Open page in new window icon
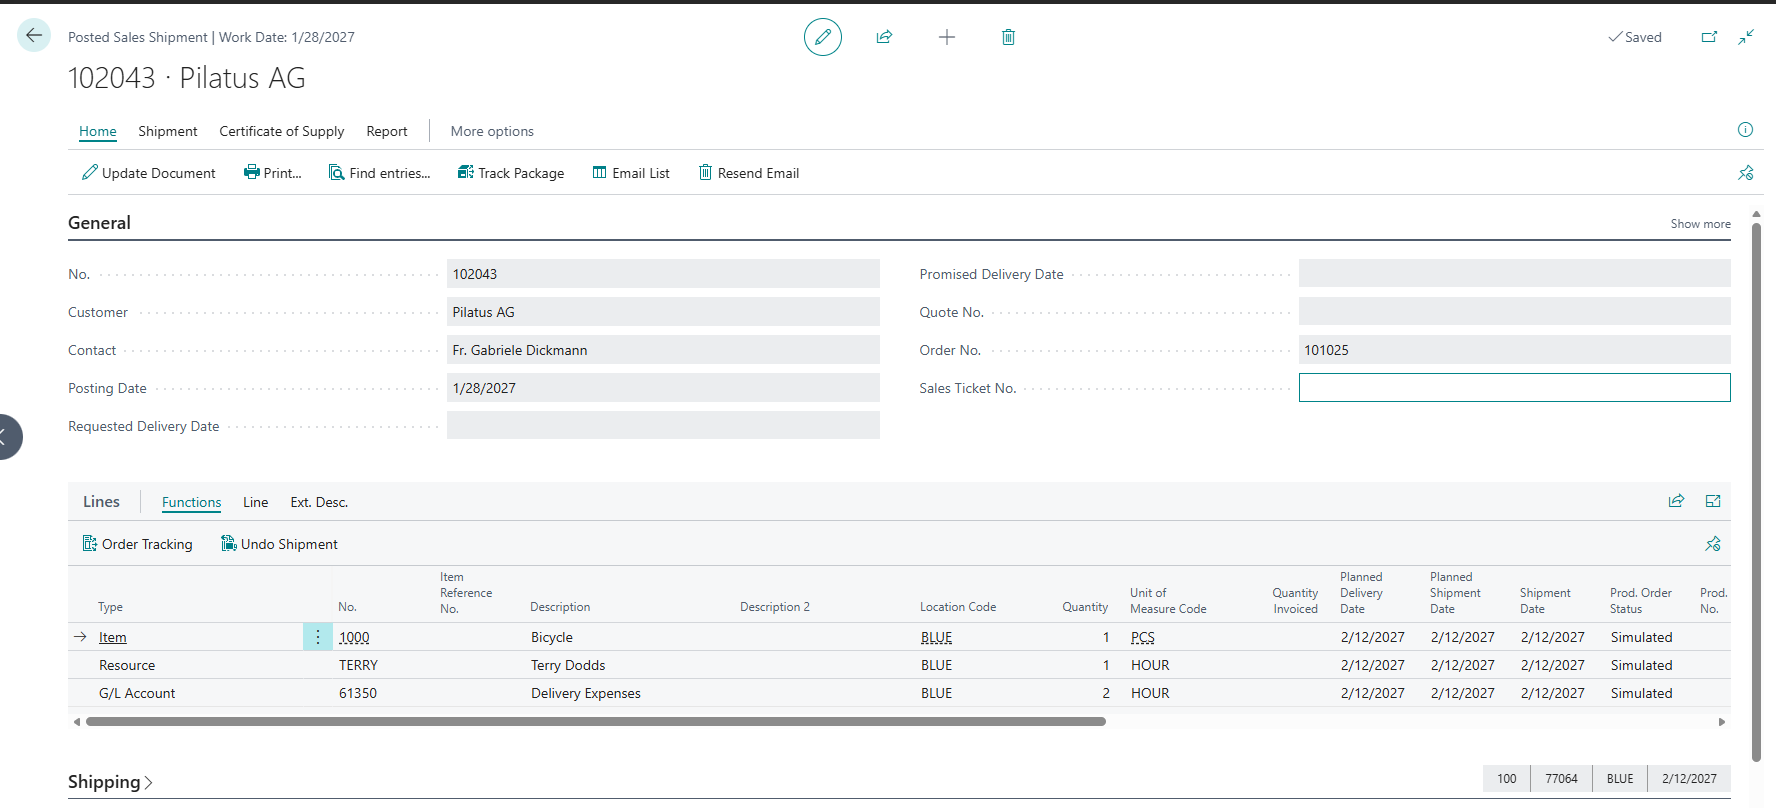The height and width of the screenshot is (808, 1776). (1709, 37)
